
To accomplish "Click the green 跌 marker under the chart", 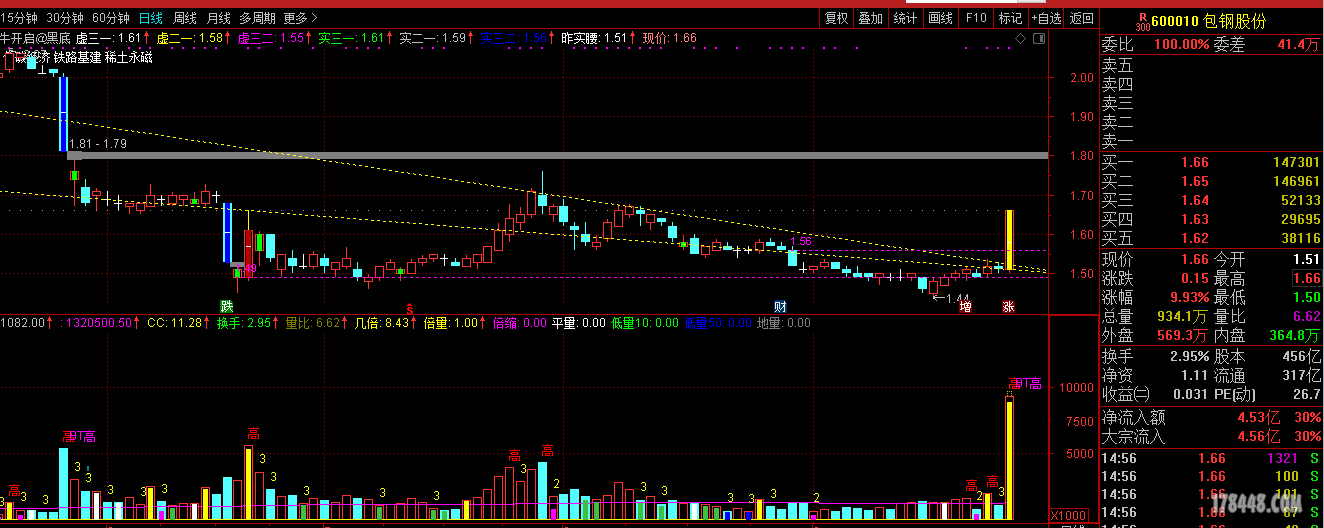I will coord(227,305).
